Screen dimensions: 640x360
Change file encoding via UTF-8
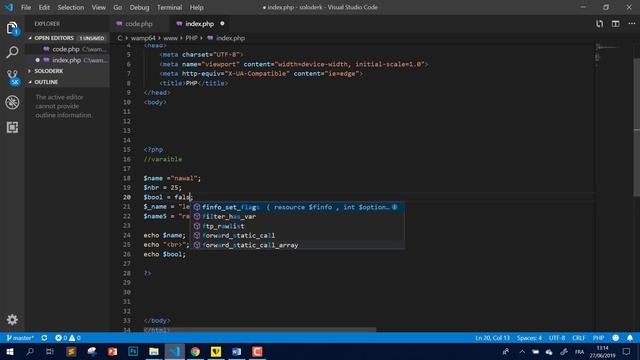pyautogui.click(x=557, y=338)
